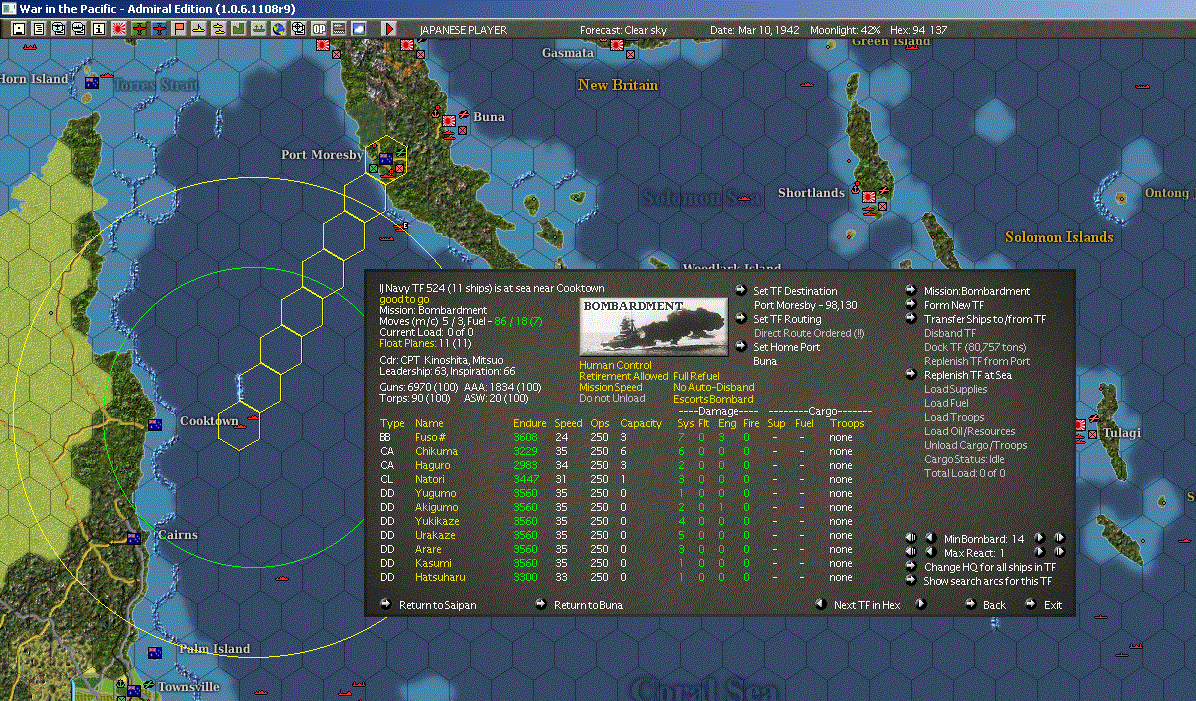Open the OP toolbar icon
Image resolution: width=1196 pixels, height=701 pixels.
(x=319, y=29)
